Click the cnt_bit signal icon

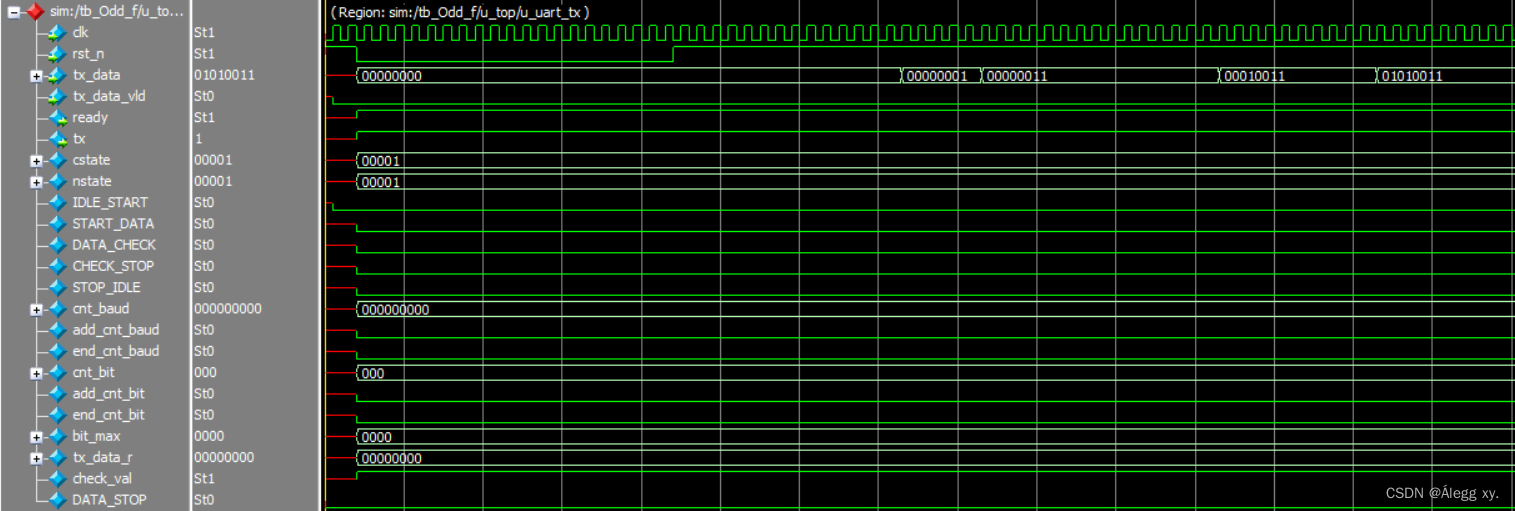click(x=57, y=373)
